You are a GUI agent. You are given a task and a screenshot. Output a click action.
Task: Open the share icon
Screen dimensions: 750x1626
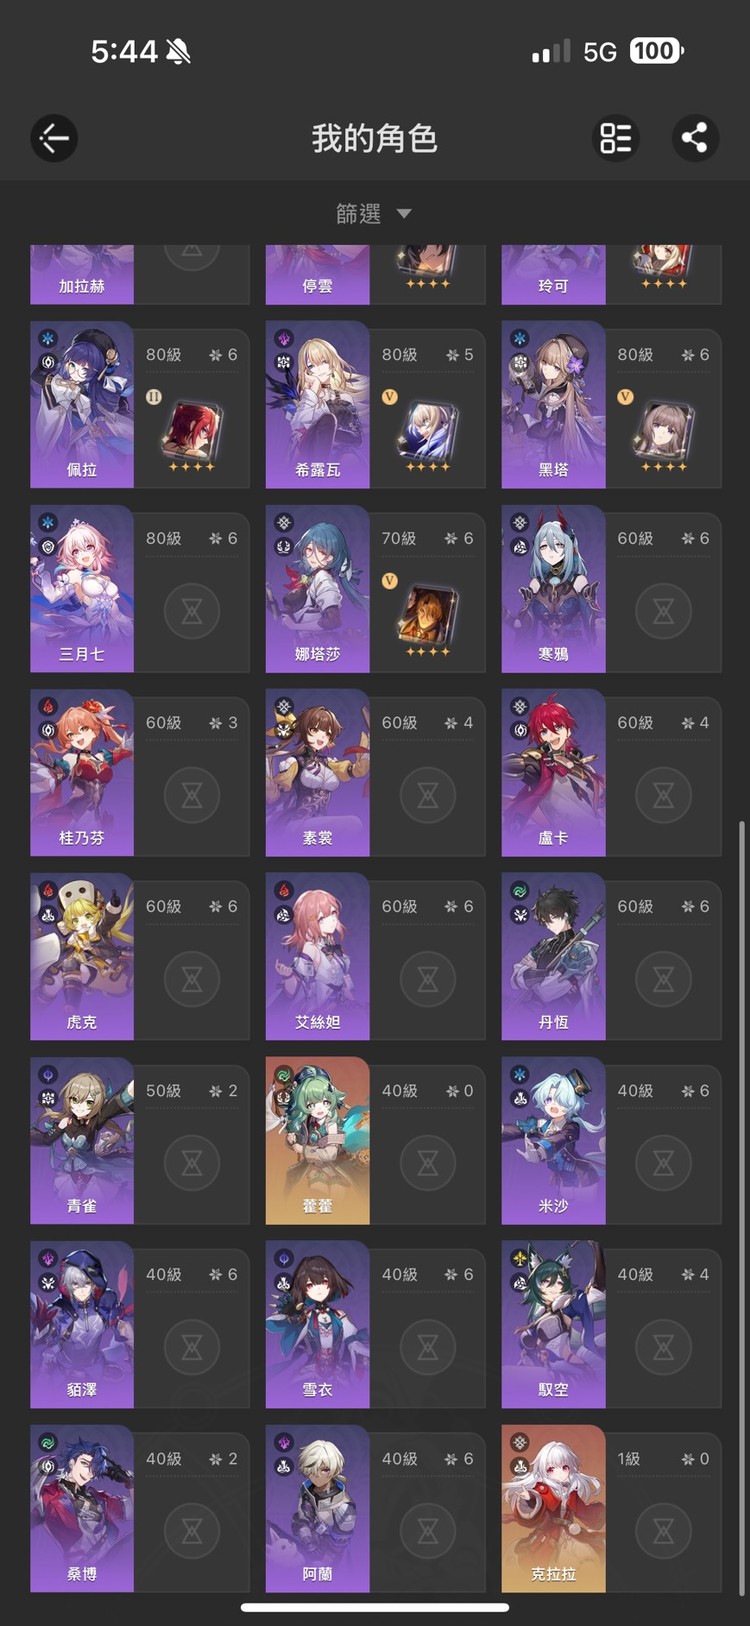coord(695,138)
